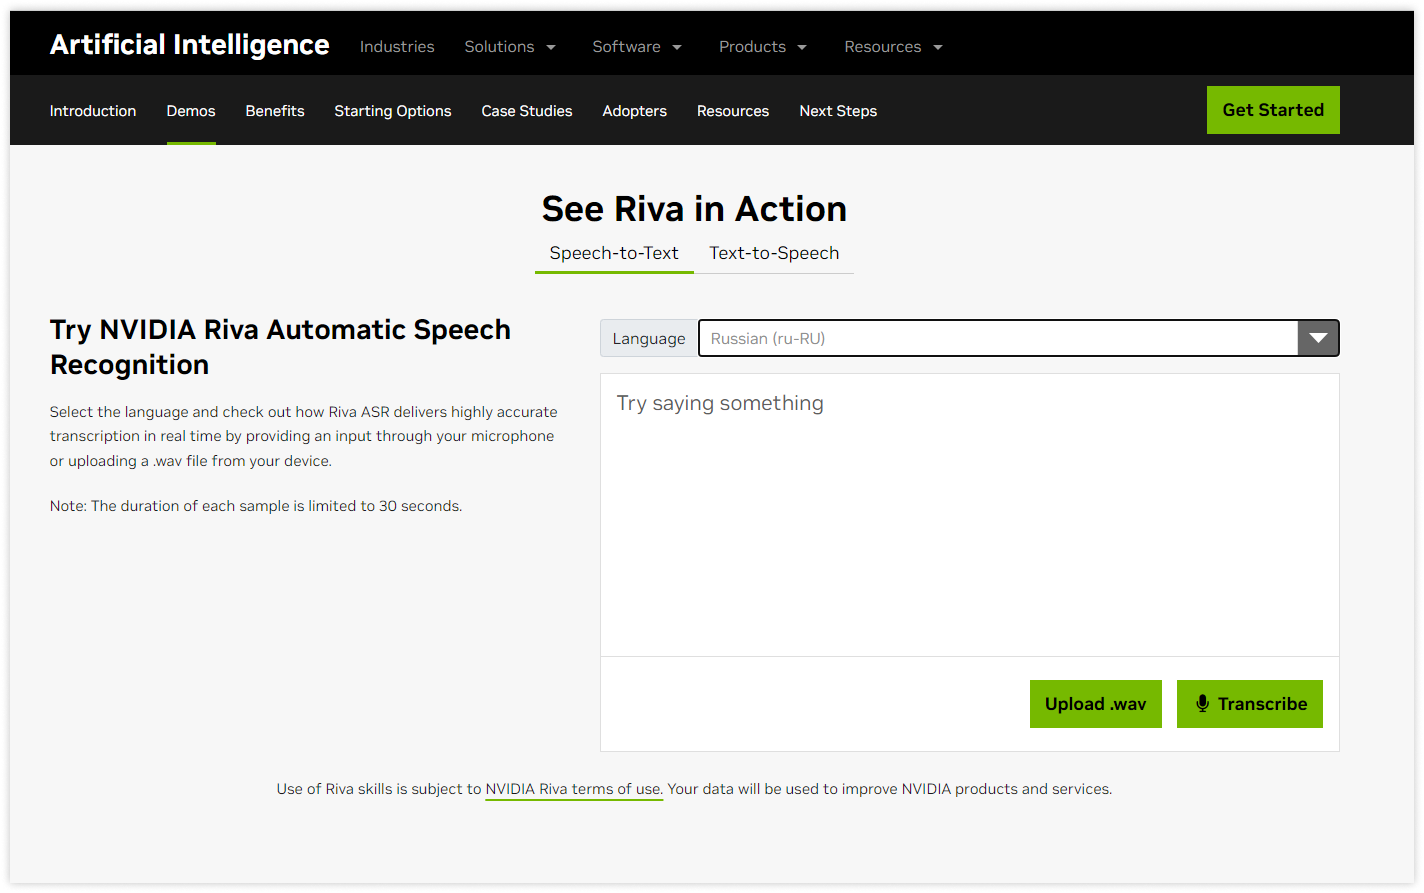This screenshot has height=893, width=1424.
Task: Open the Case Studies section
Action: pos(527,111)
